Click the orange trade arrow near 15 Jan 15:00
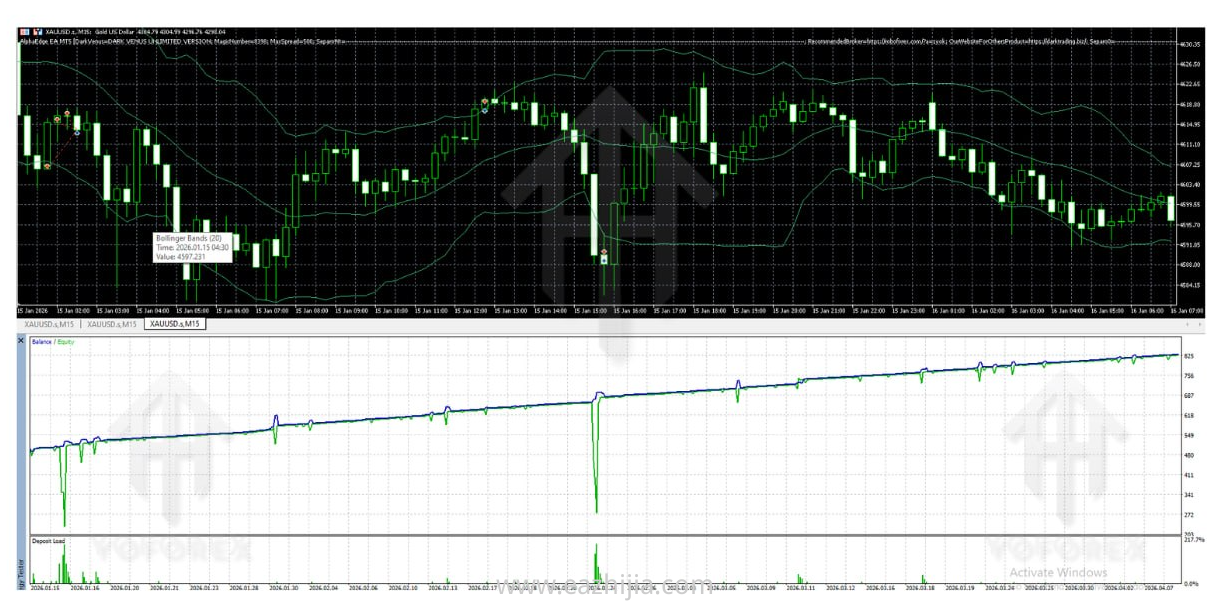Viewport: 1209px width, 606px height. 603,250
